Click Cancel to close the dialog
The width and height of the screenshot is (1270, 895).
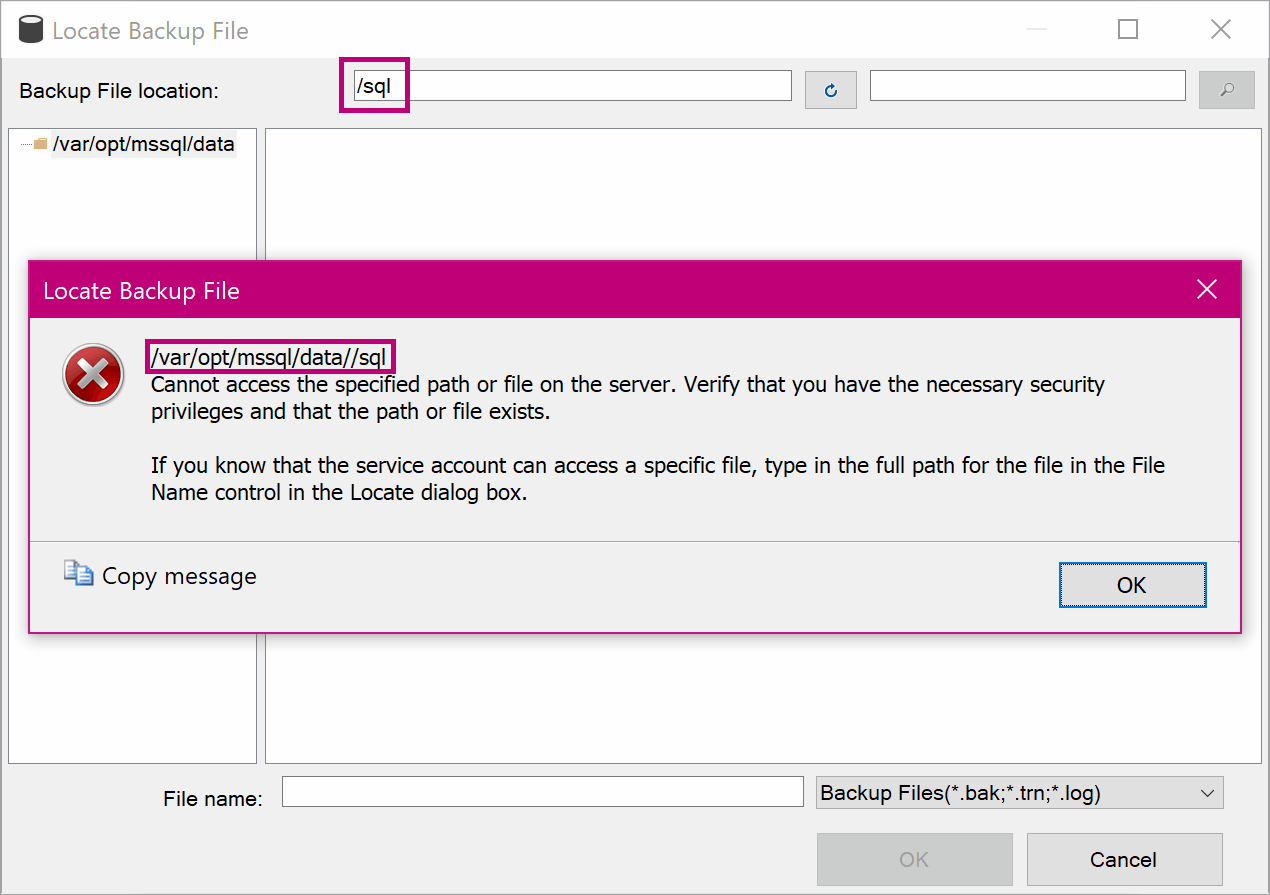tap(1124, 859)
